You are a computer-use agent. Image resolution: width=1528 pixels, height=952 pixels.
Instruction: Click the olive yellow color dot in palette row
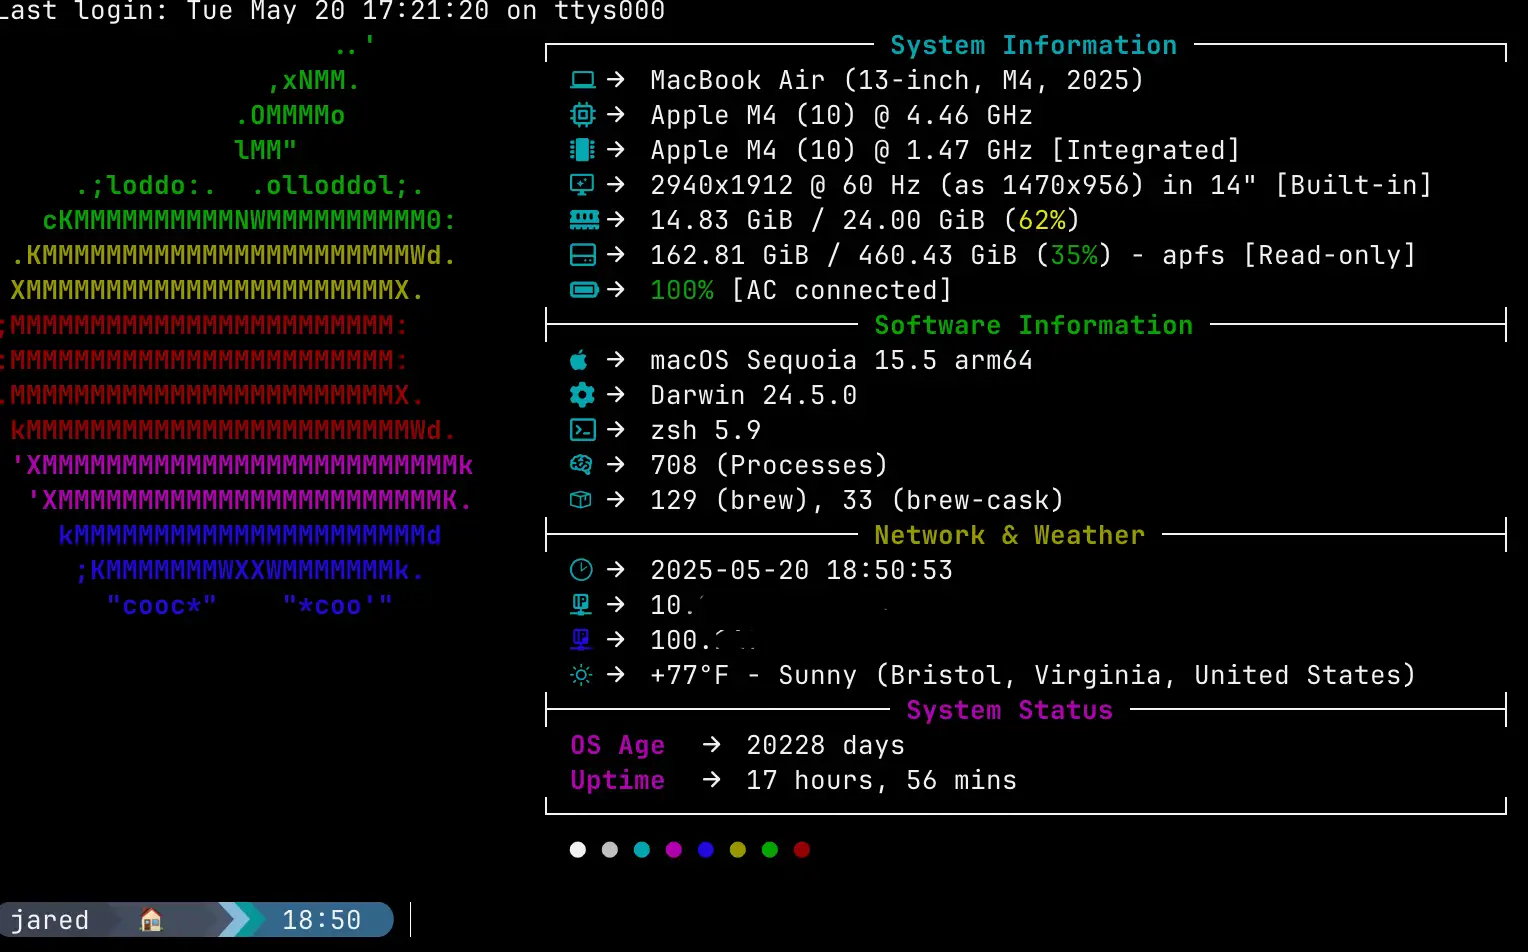pyautogui.click(x=738, y=850)
